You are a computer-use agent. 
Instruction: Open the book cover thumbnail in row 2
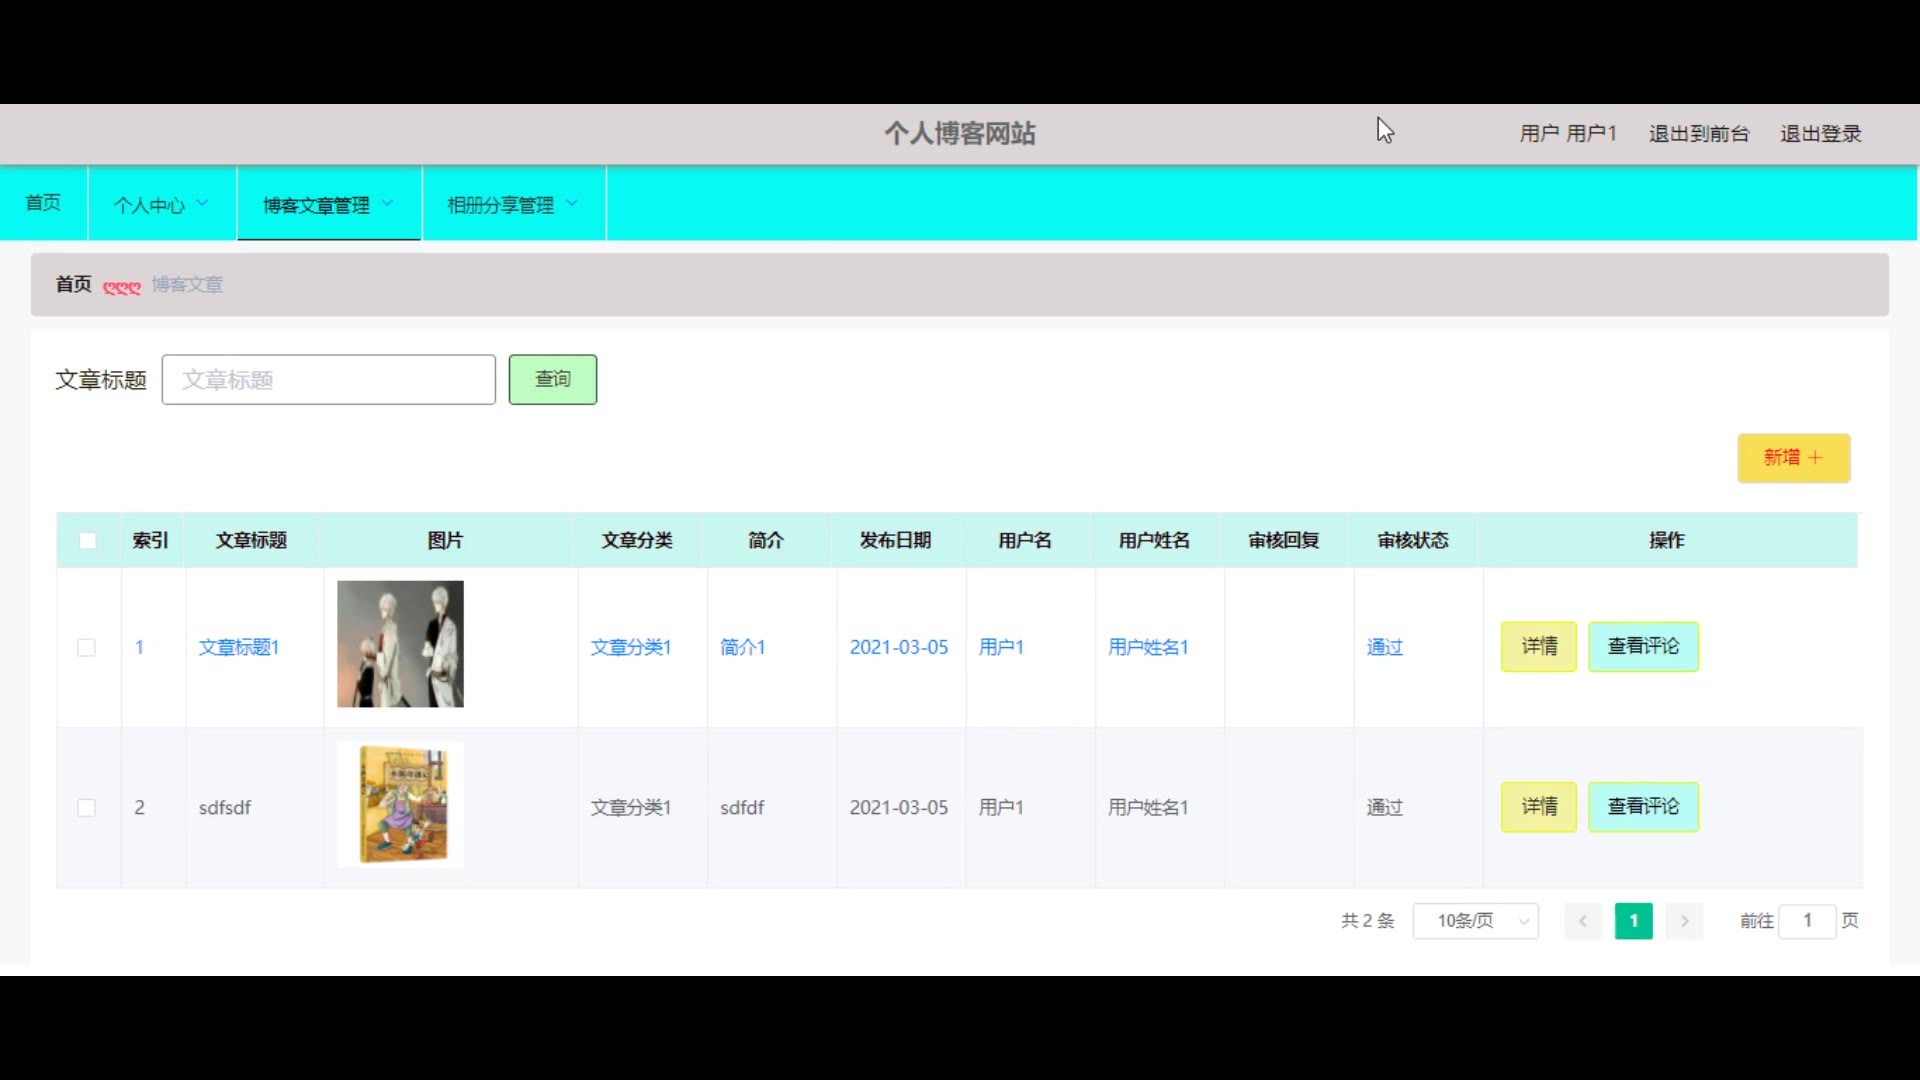400,804
